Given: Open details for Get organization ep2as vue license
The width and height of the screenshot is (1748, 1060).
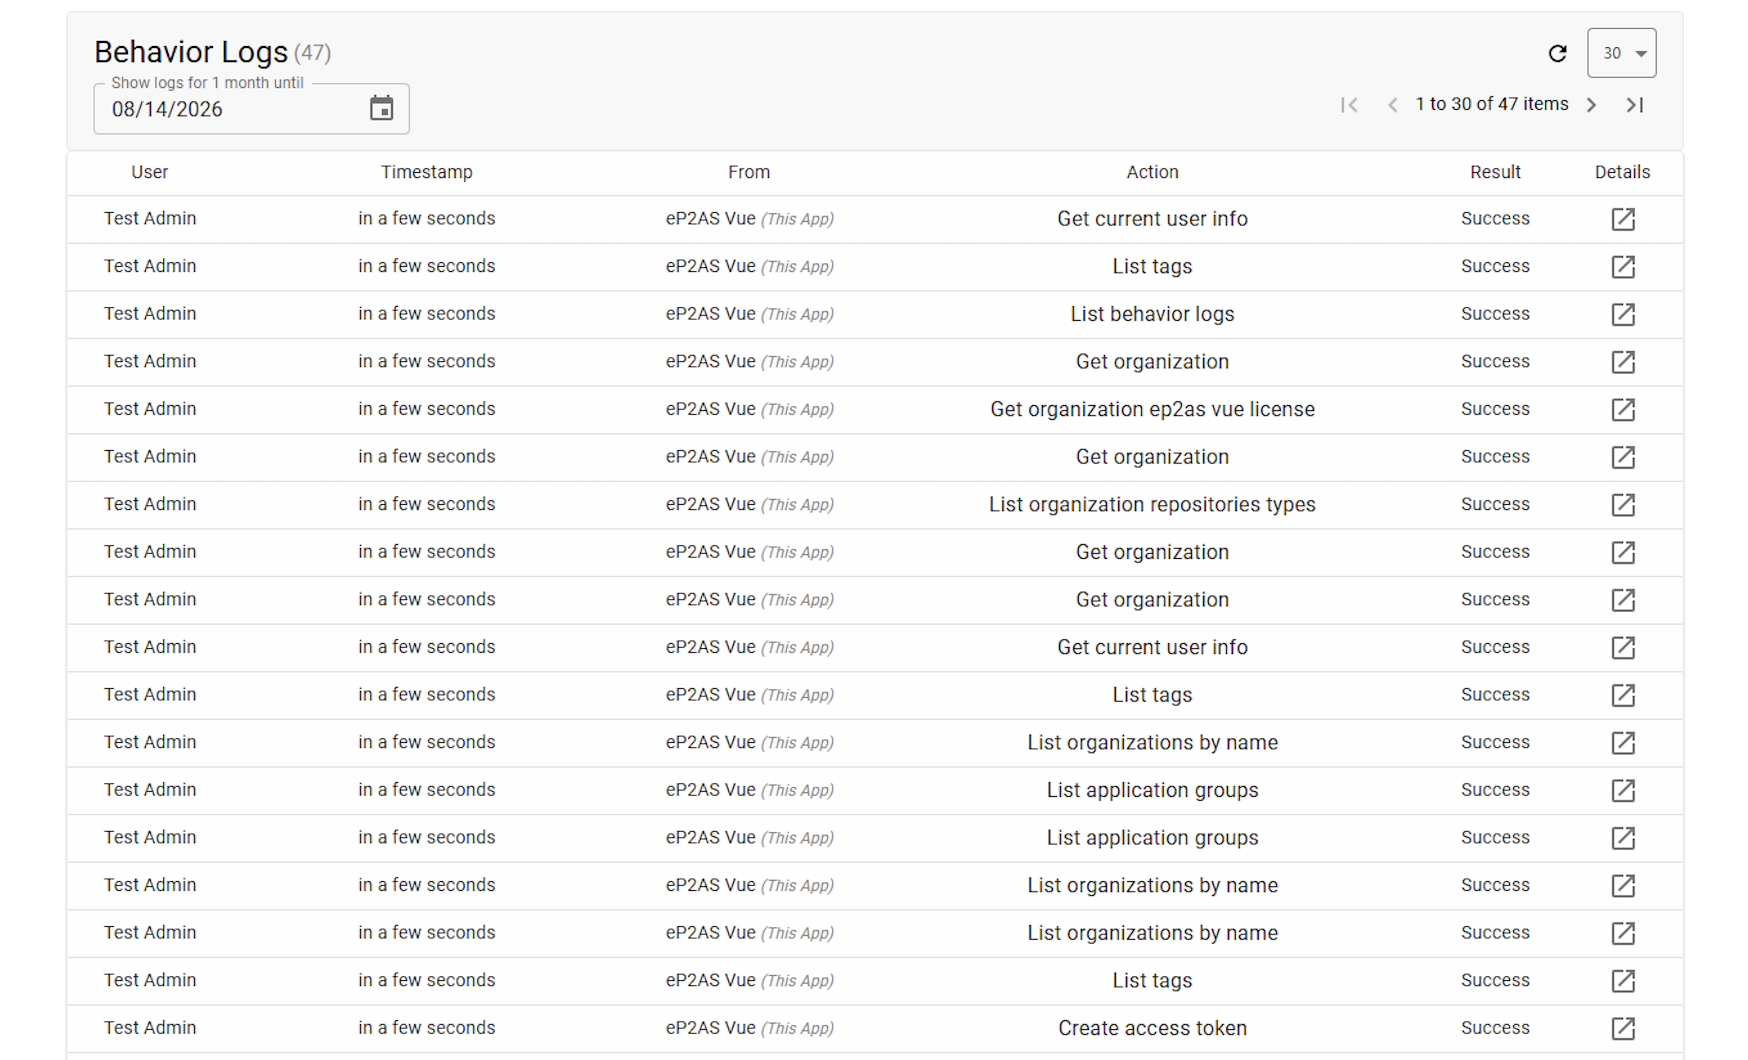Looking at the screenshot, I should (x=1623, y=409).
